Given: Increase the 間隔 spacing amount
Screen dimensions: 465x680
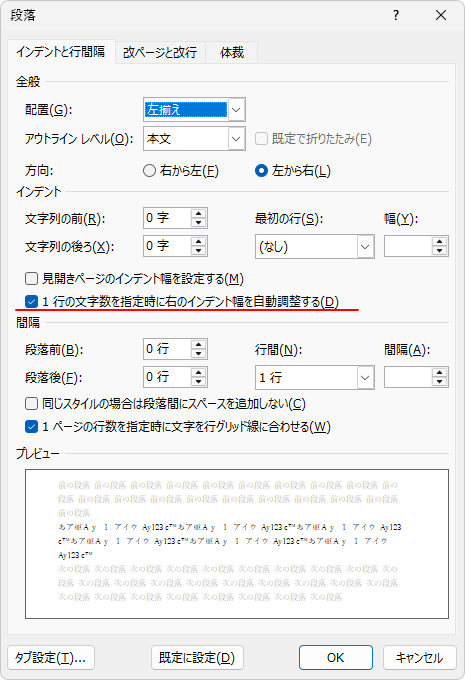Looking at the screenshot, I should [440, 373].
